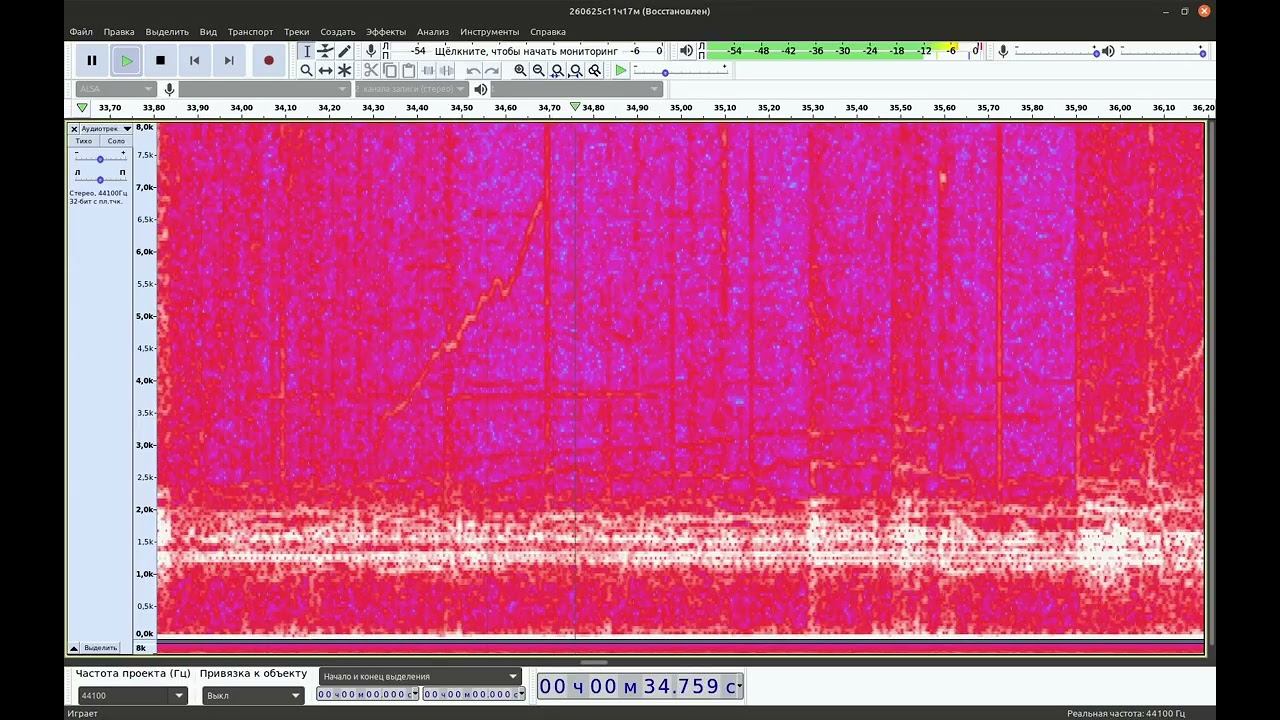The height and width of the screenshot is (720, 1280).
Task: Skip to the end of the track
Action: (x=229, y=60)
